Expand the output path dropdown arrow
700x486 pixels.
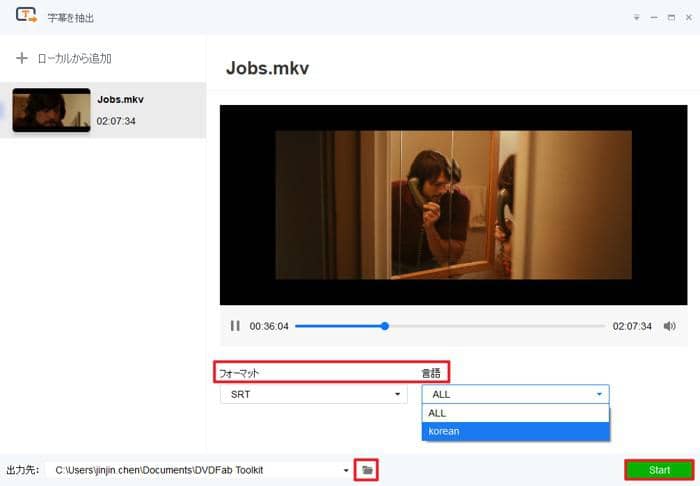[x=346, y=470]
